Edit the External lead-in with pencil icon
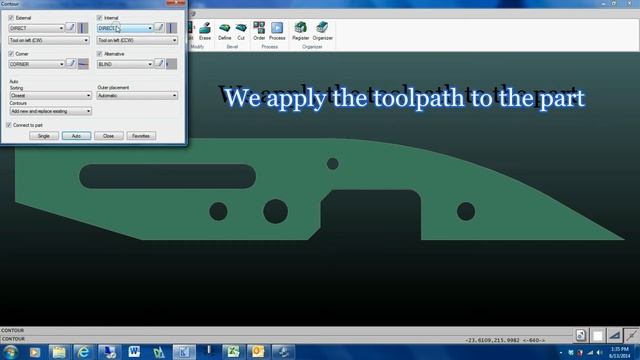 point(70,27)
